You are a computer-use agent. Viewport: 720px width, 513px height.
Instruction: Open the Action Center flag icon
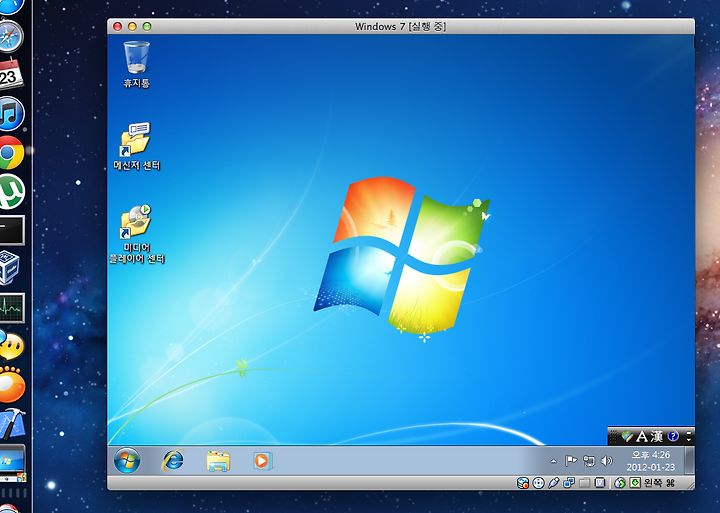[x=571, y=461]
